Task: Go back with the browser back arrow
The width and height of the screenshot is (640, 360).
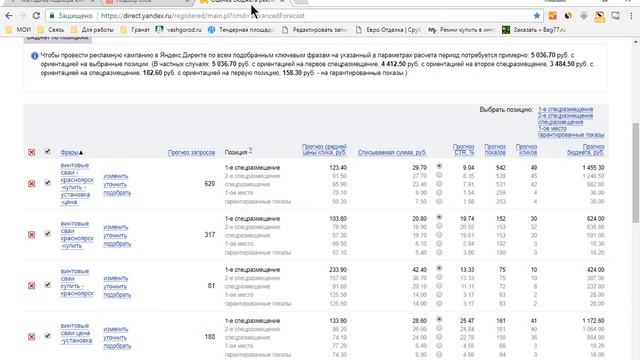Action: click(9, 16)
